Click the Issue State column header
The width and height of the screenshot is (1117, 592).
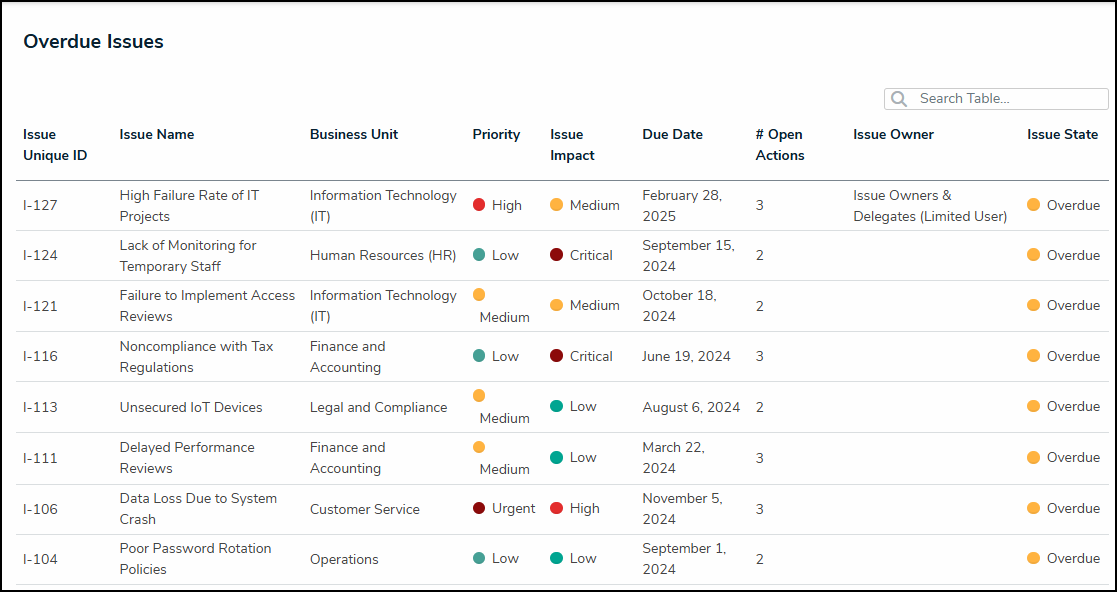point(1062,134)
